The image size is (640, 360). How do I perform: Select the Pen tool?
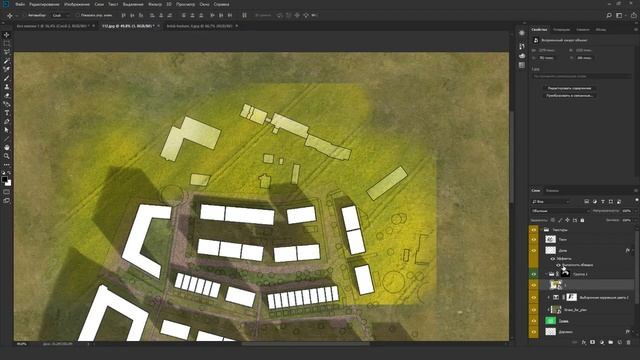7,121
